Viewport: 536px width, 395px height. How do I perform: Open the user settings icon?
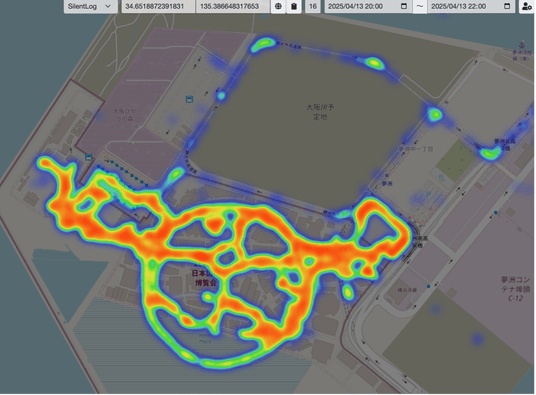coord(527,6)
